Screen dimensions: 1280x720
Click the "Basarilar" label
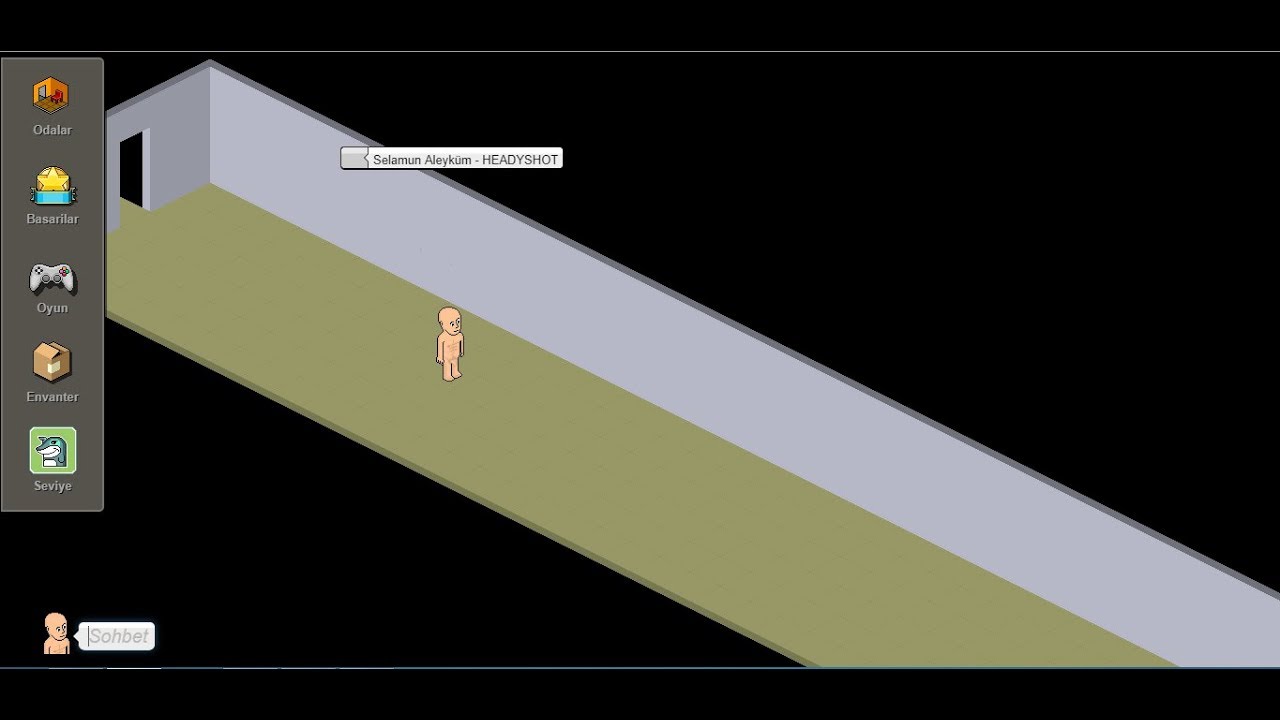pos(52,219)
